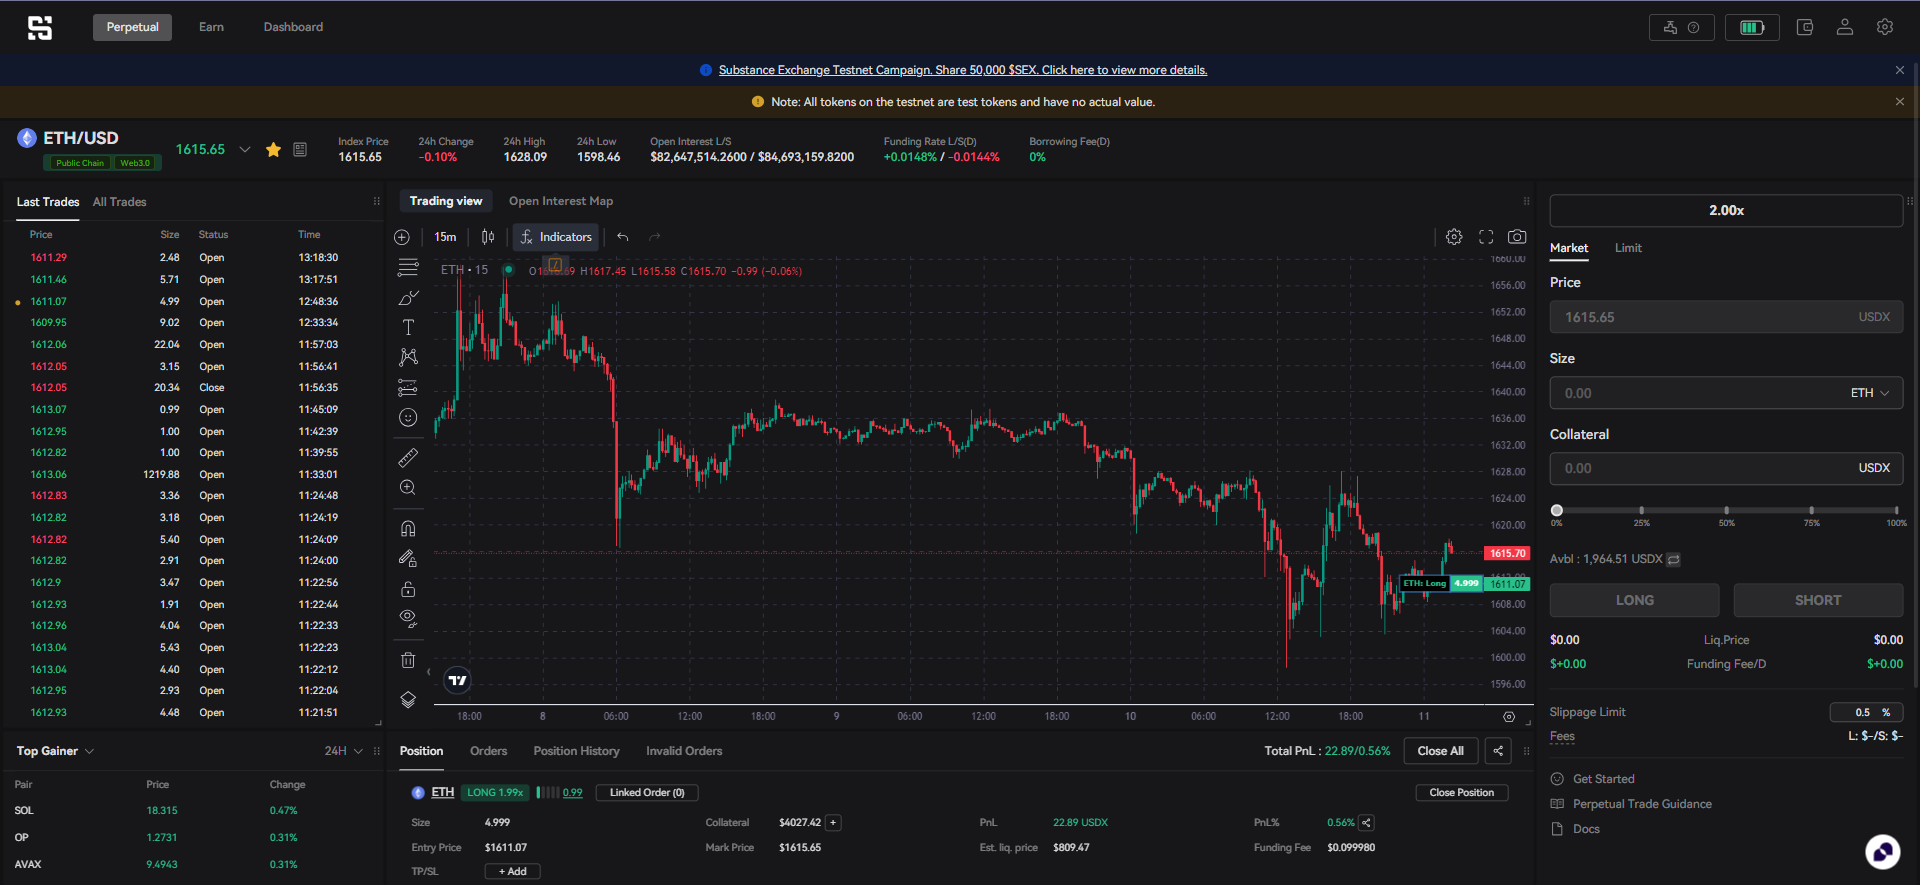The image size is (1920, 885).
Task: Click the compare or add symbol plus icon
Action: click(402, 237)
